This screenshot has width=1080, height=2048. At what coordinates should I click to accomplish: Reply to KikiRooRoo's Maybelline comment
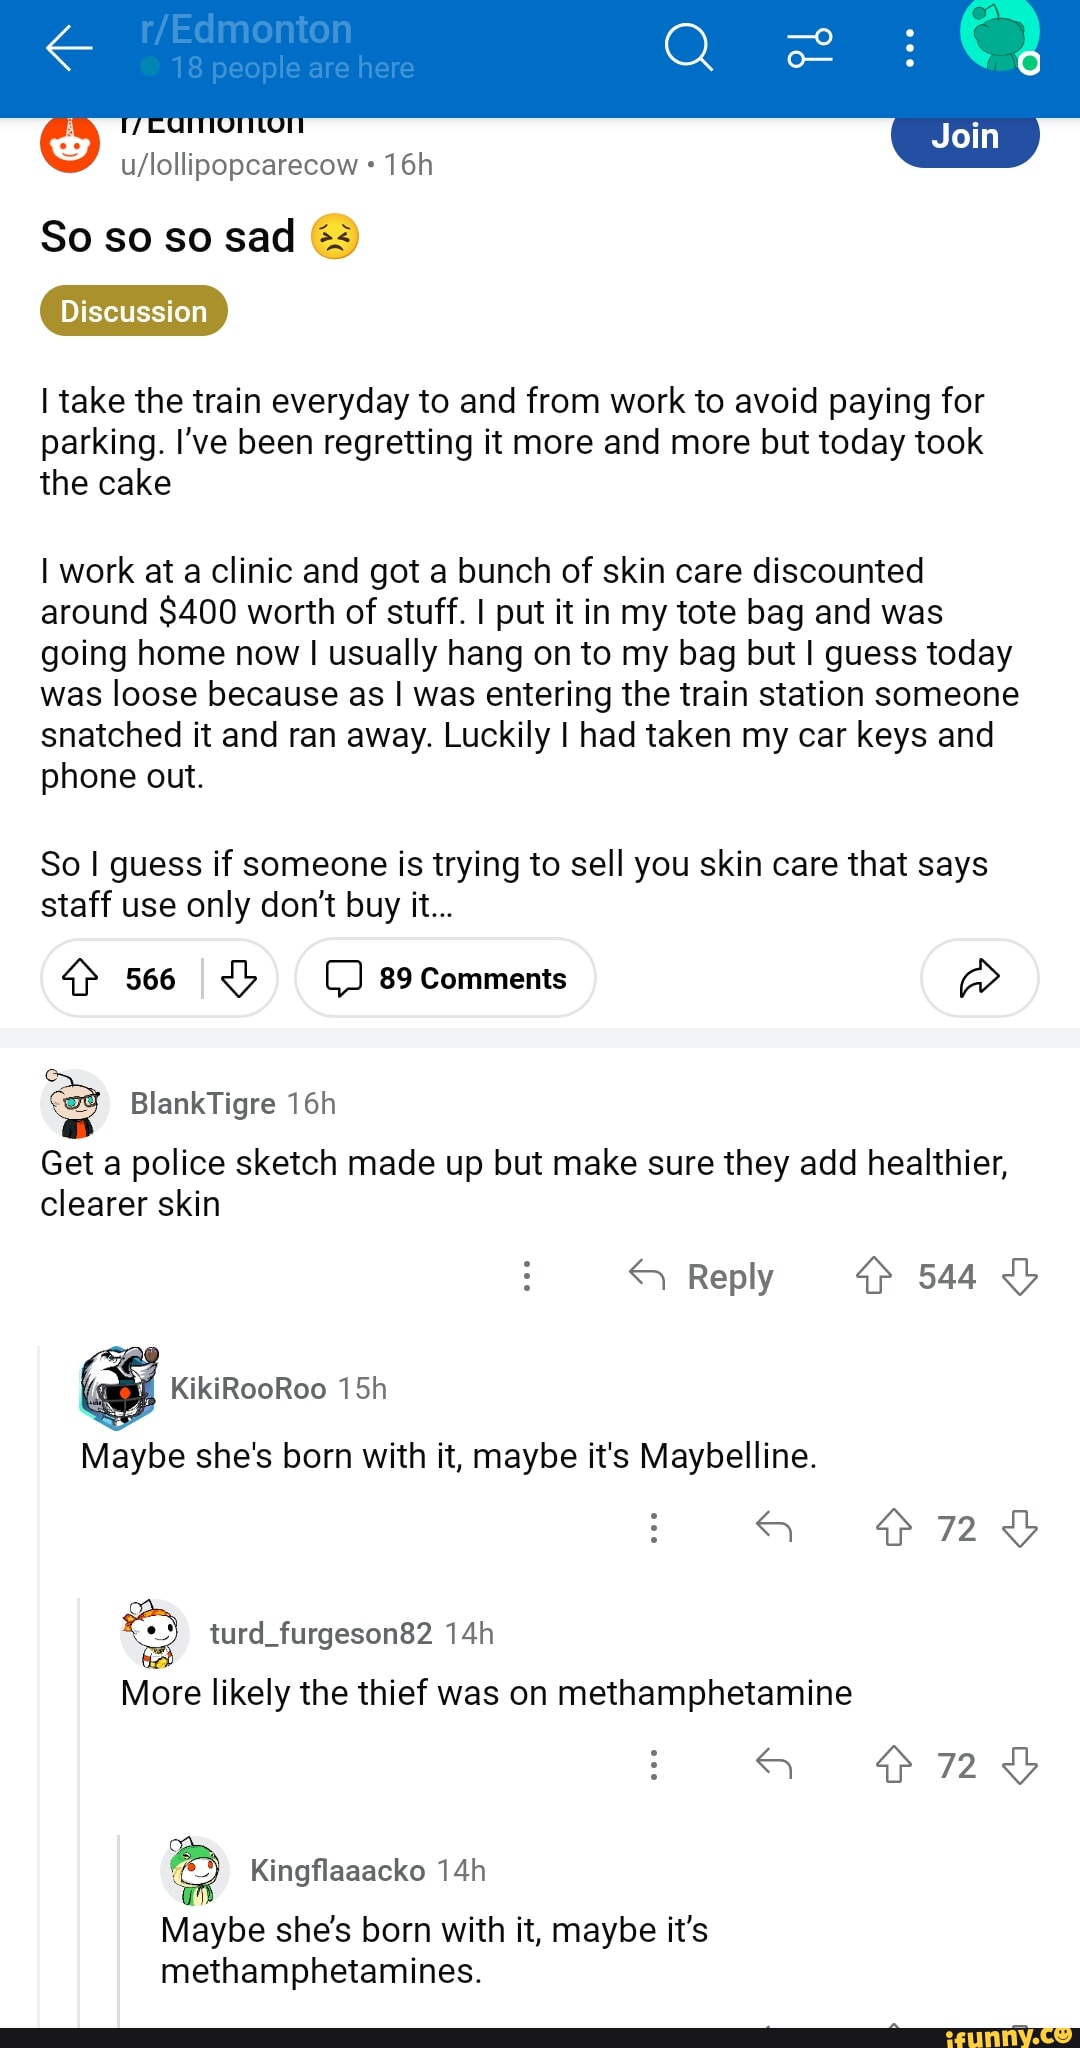point(774,1528)
